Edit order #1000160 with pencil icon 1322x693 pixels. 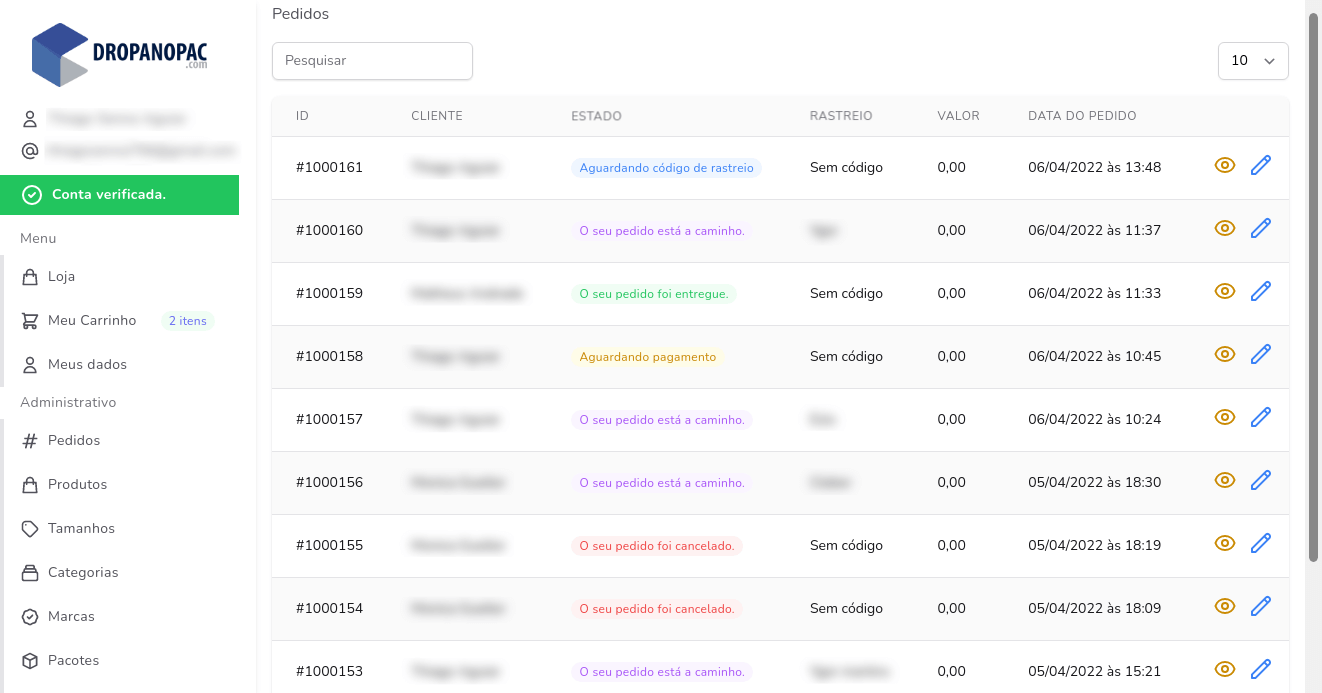click(1261, 229)
